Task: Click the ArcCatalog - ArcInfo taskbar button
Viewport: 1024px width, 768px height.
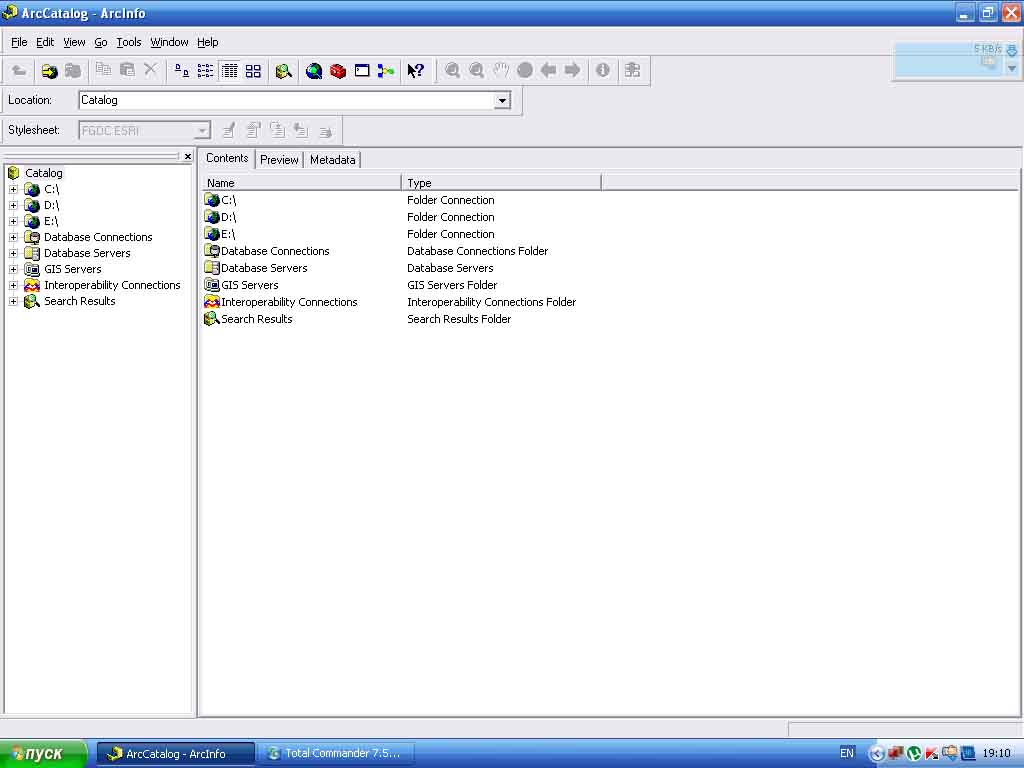Action: 176,754
